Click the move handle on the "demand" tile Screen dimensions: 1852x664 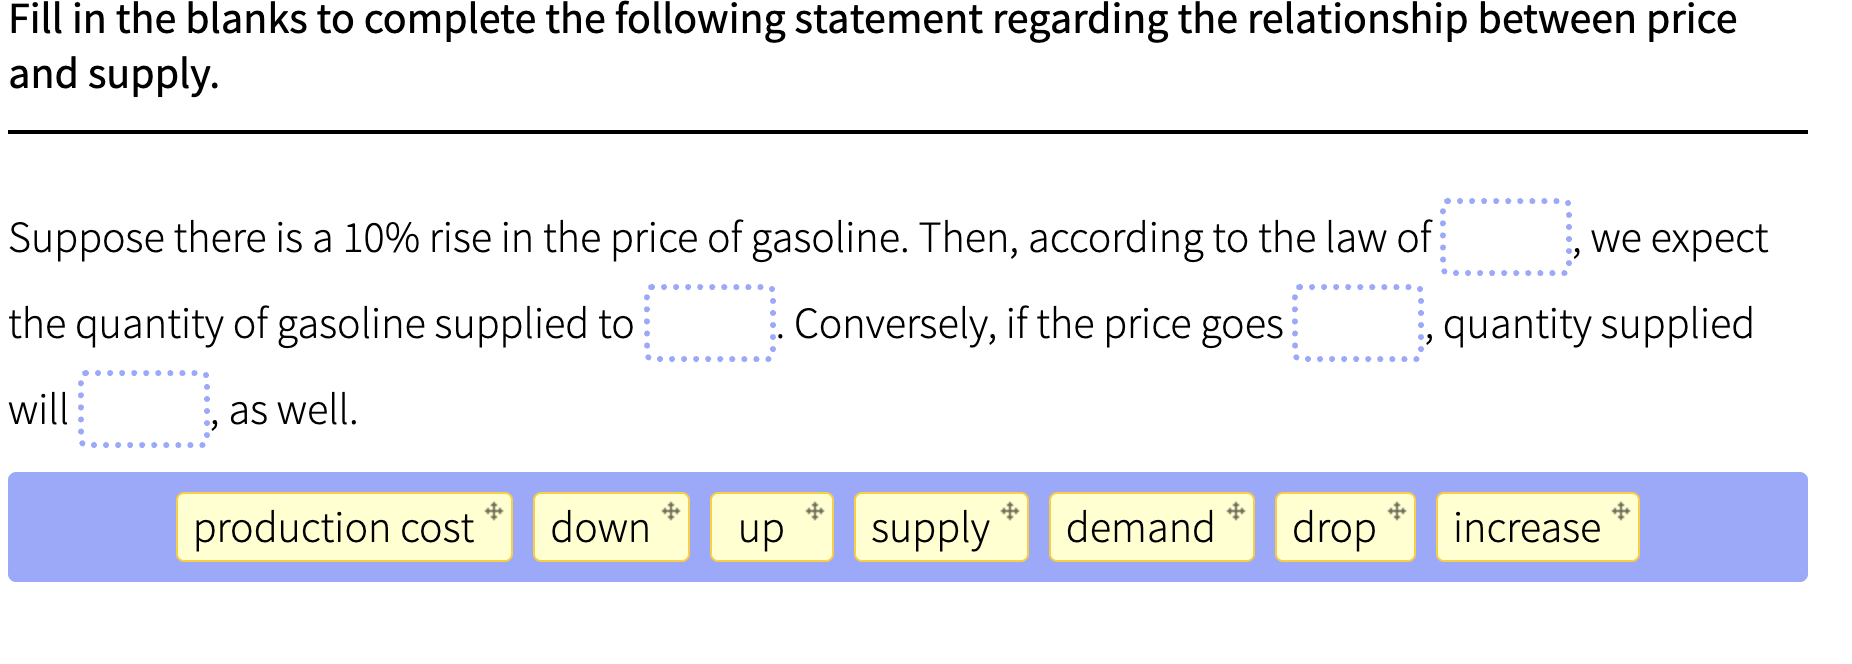tap(1236, 509)
